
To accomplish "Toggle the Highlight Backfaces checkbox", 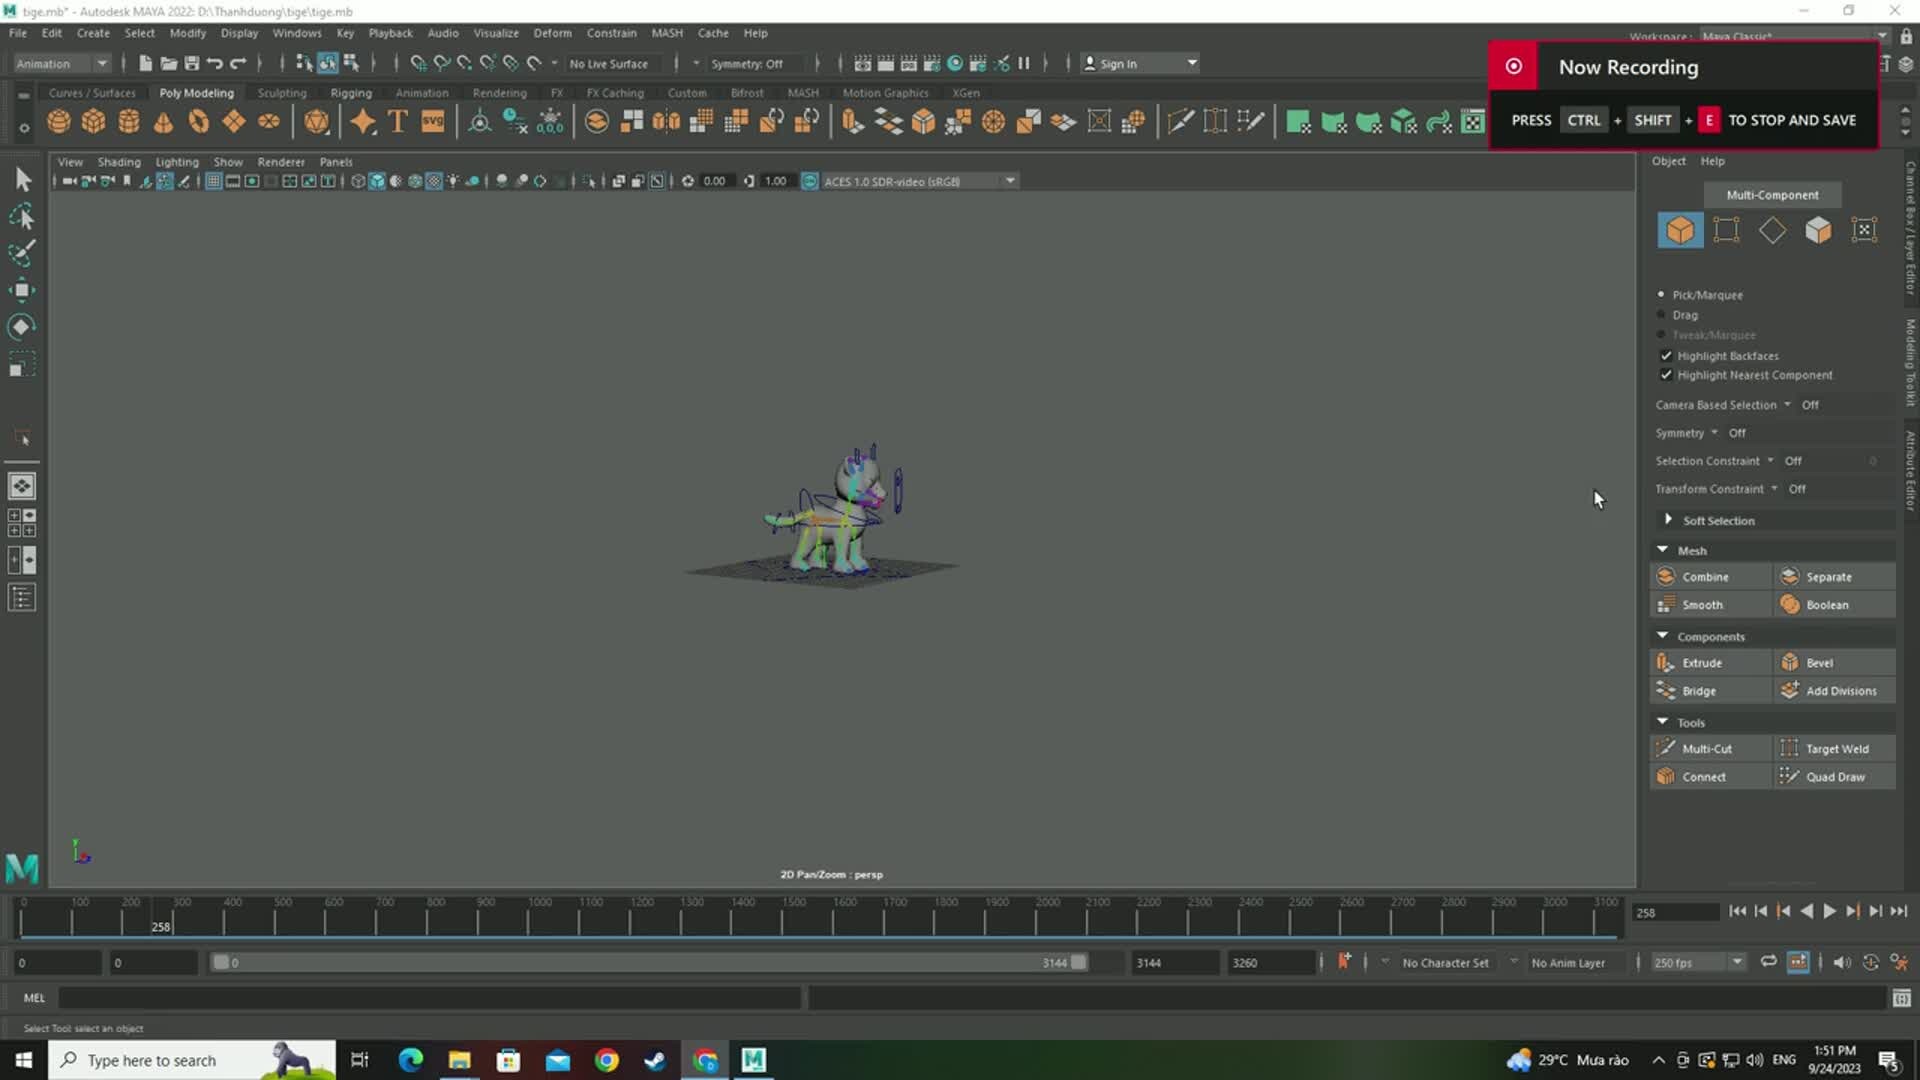I will 1666,355.
